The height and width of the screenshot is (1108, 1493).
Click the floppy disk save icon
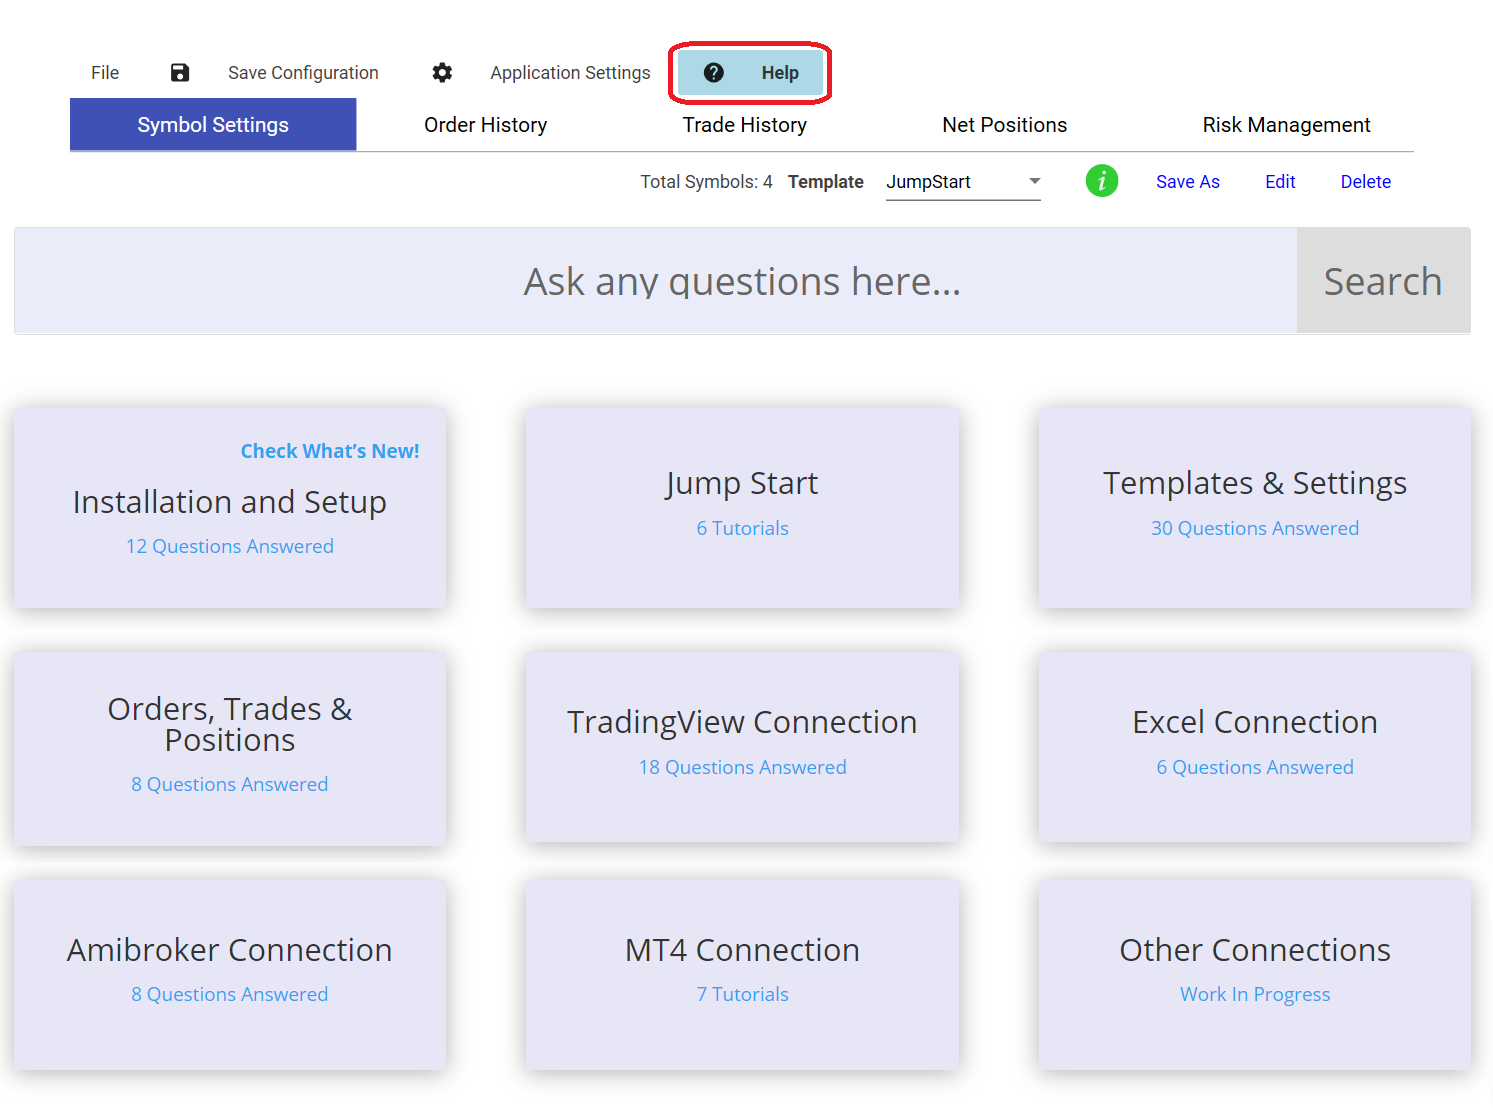180,72
